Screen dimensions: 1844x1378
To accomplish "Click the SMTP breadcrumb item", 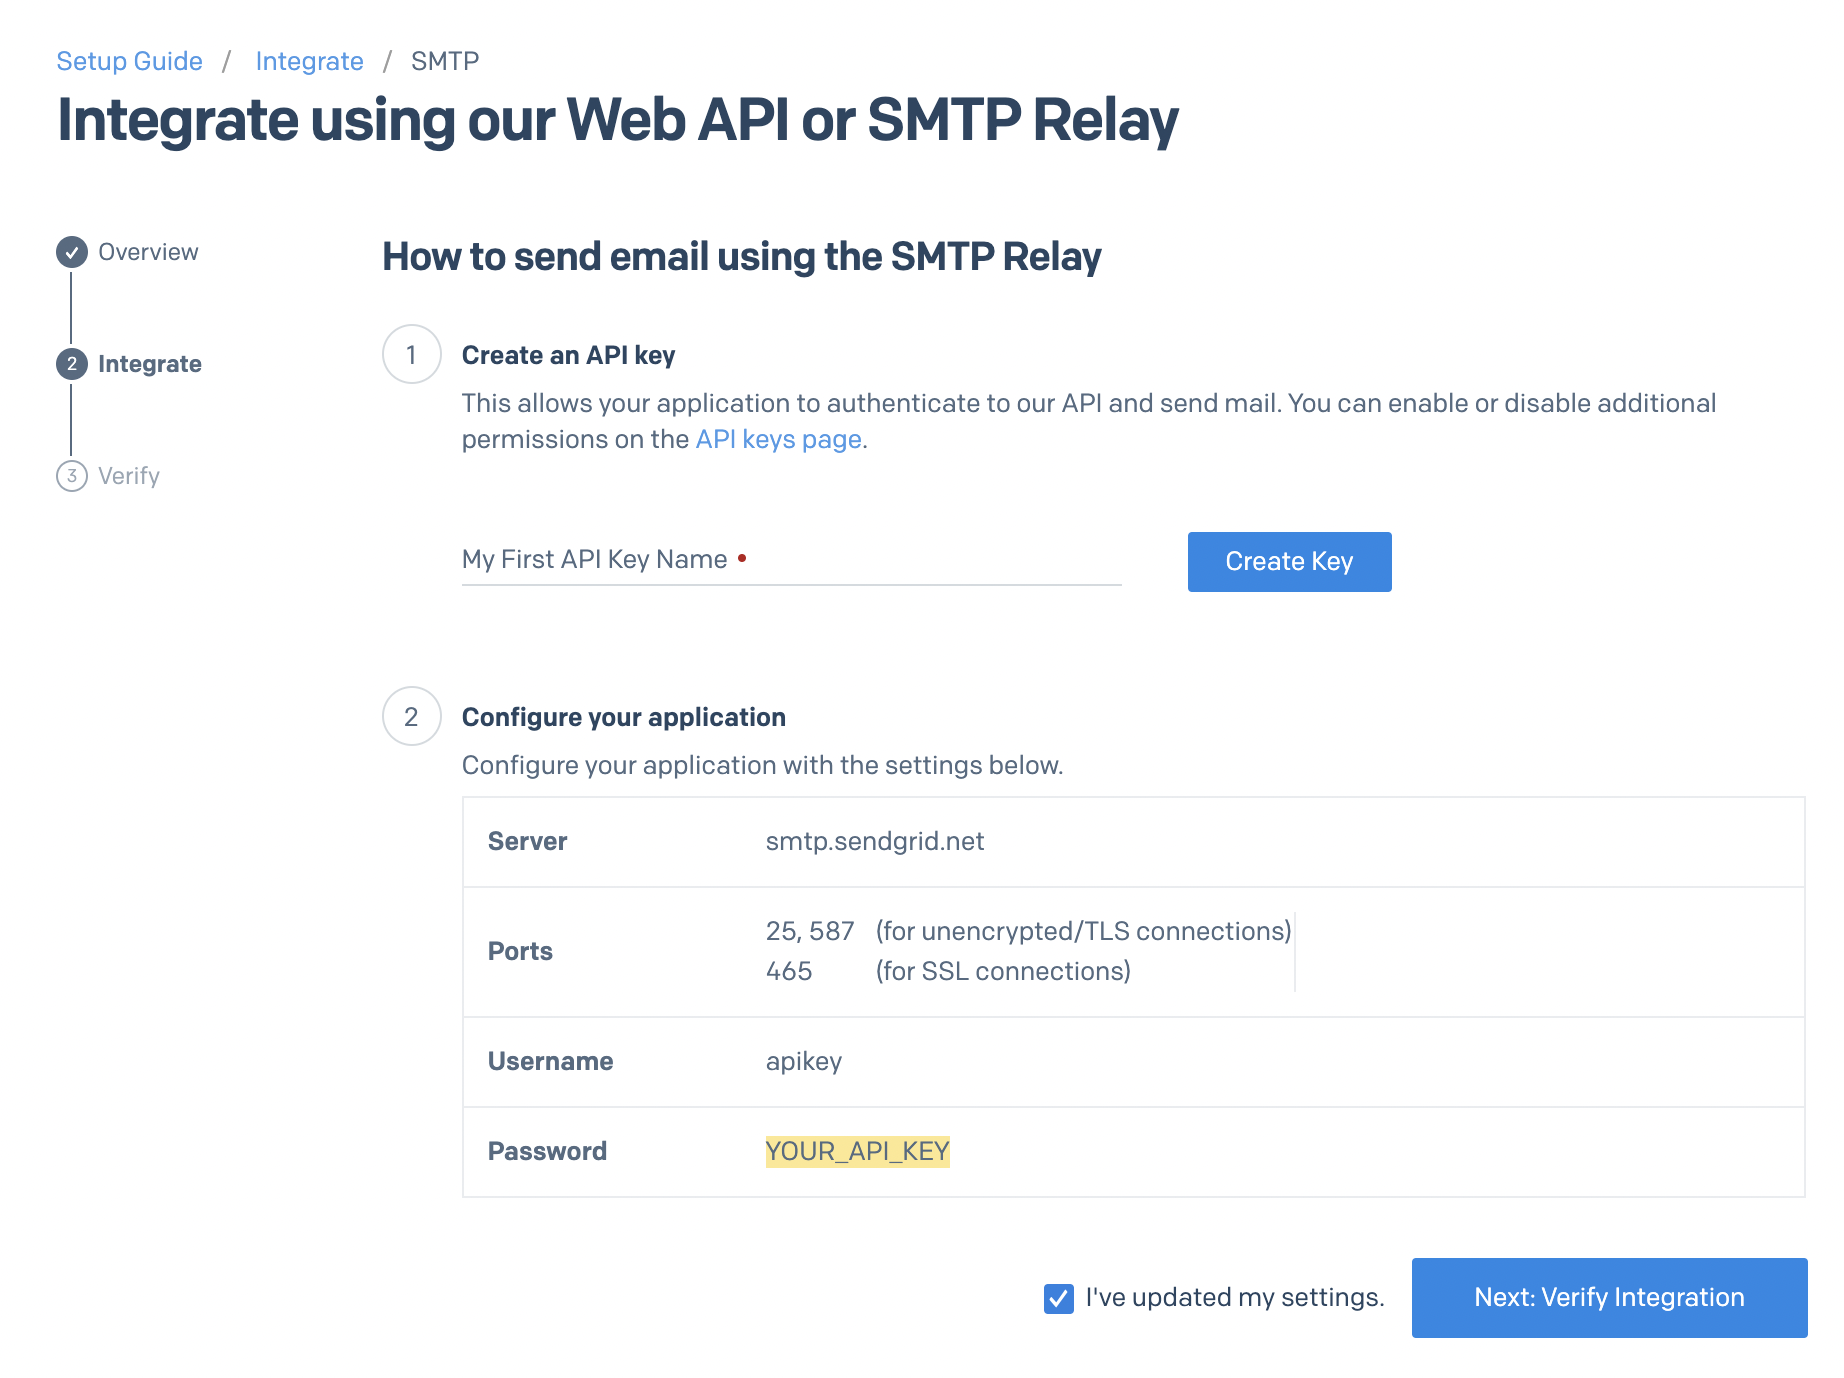I will coord(444,61).
